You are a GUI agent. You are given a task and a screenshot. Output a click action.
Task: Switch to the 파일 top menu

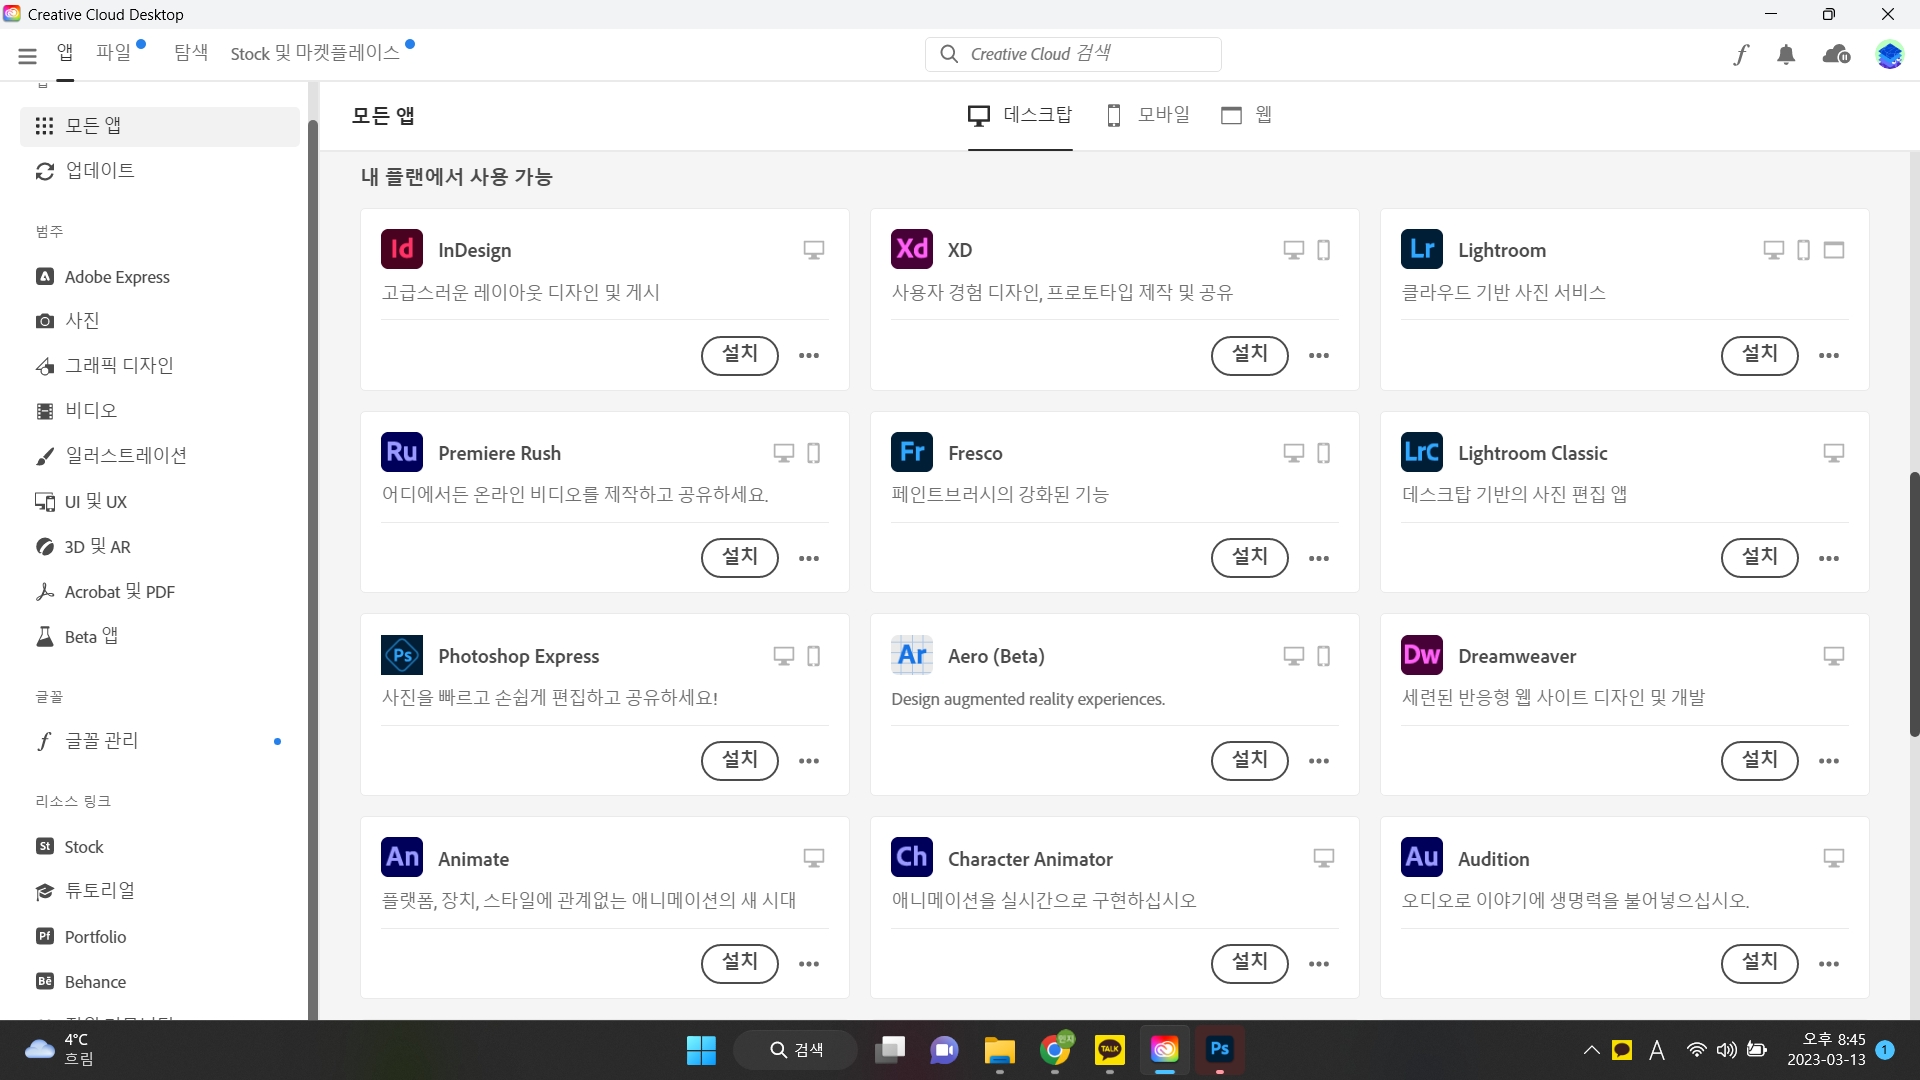(114, 53)
